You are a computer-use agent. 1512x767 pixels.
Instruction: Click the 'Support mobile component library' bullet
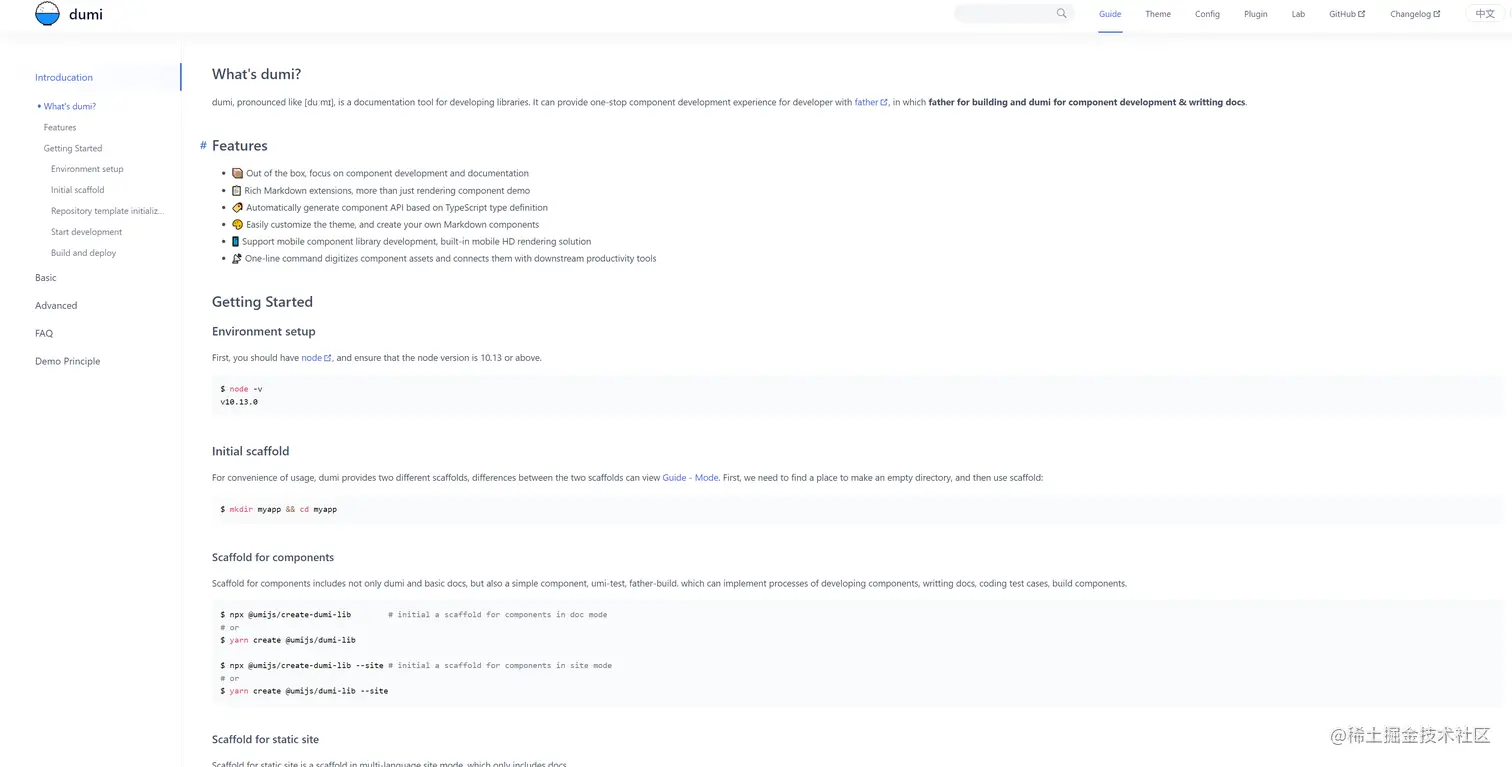tap(411, 242)
